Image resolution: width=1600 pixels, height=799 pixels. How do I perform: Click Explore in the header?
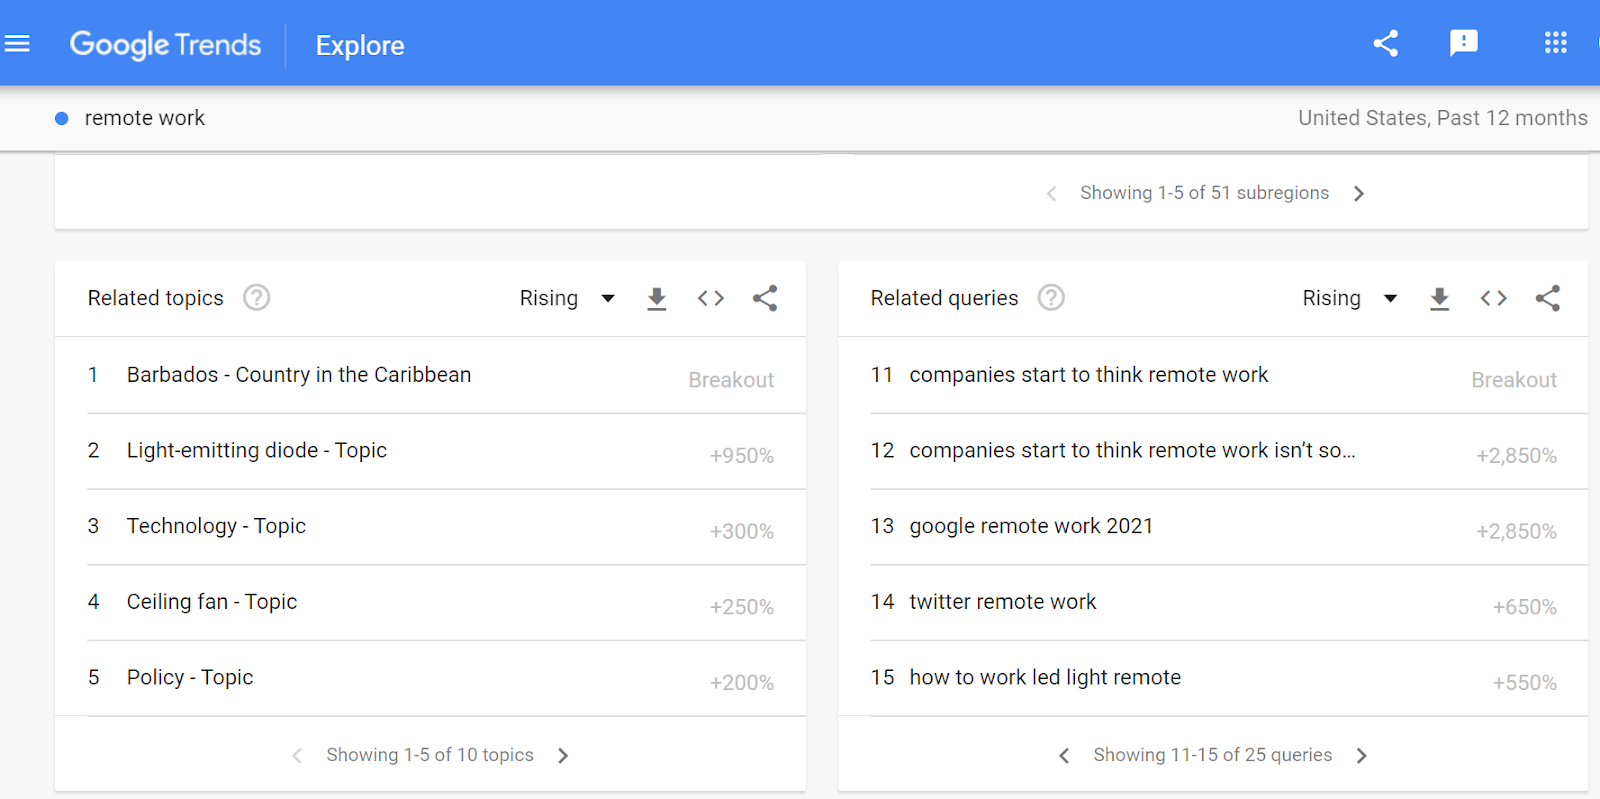click(360, 46)
